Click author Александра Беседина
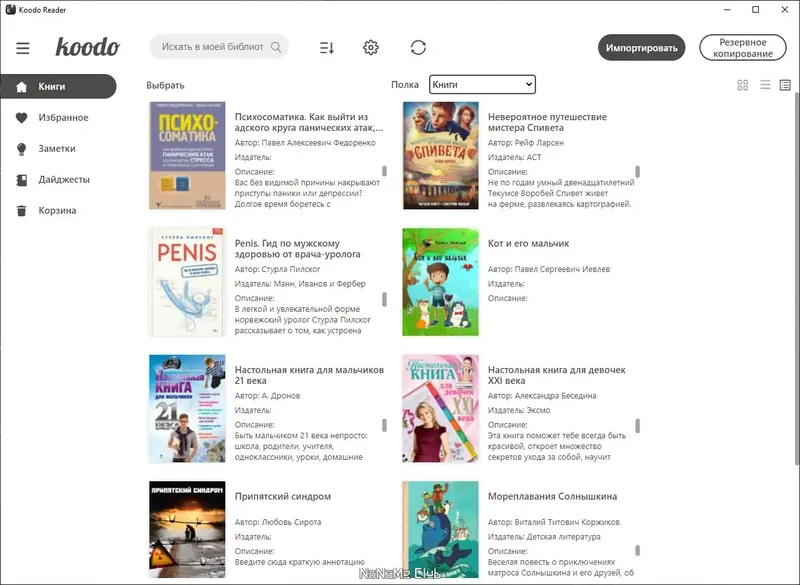Image resolution: width=800 pixels, height=585 pixels. click(x=555, y=396)
